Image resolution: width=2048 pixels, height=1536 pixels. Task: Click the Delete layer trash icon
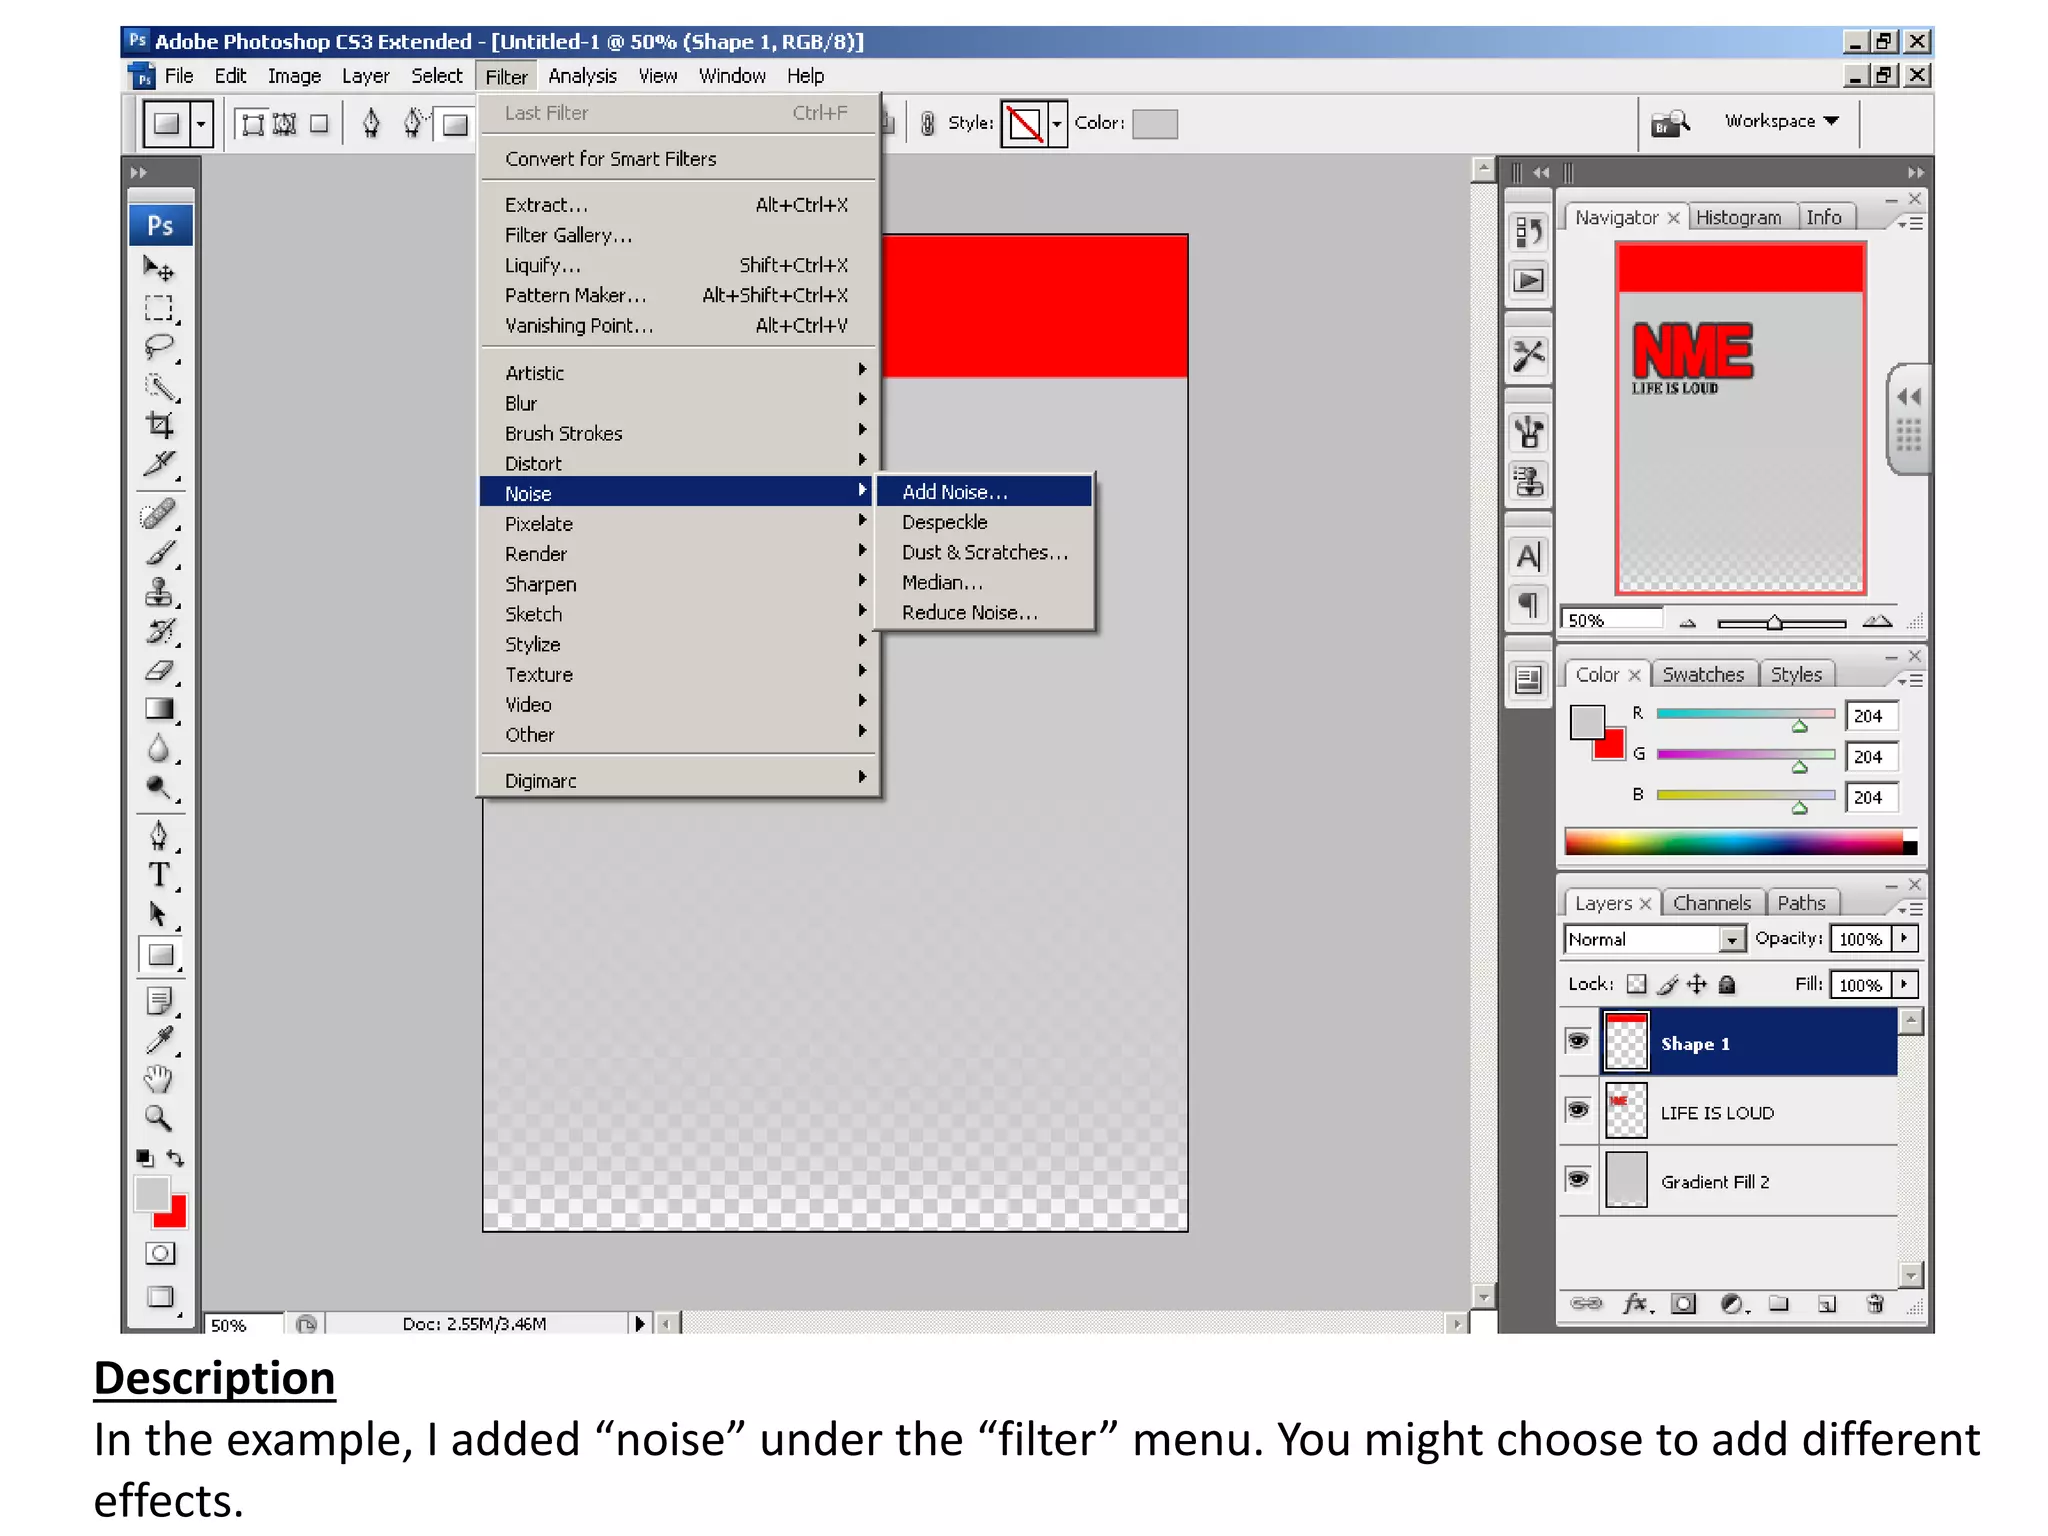(1875, 1303)
